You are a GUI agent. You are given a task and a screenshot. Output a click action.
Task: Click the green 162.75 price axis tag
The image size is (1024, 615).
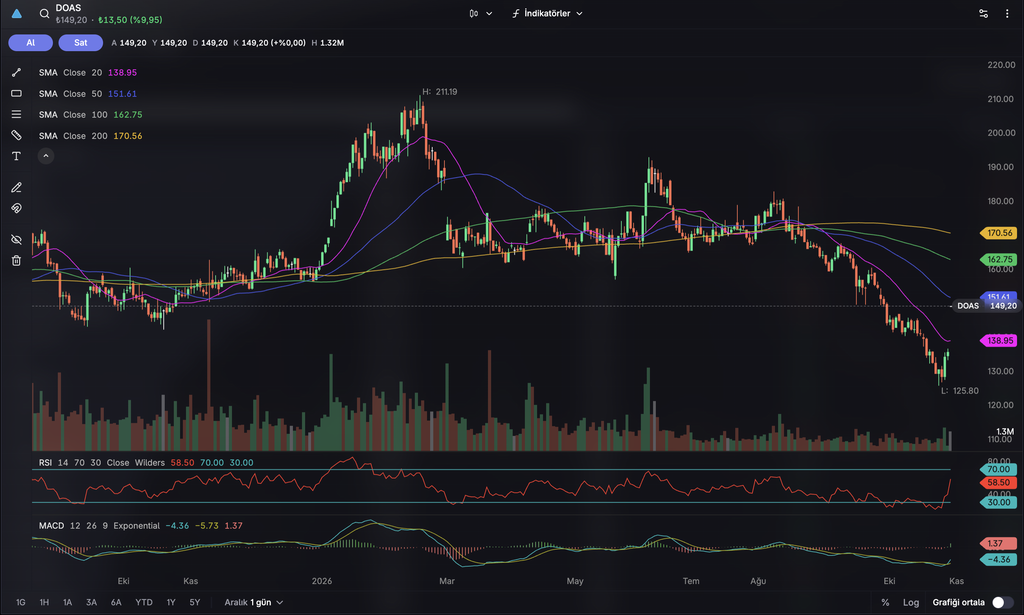[999, 259]
